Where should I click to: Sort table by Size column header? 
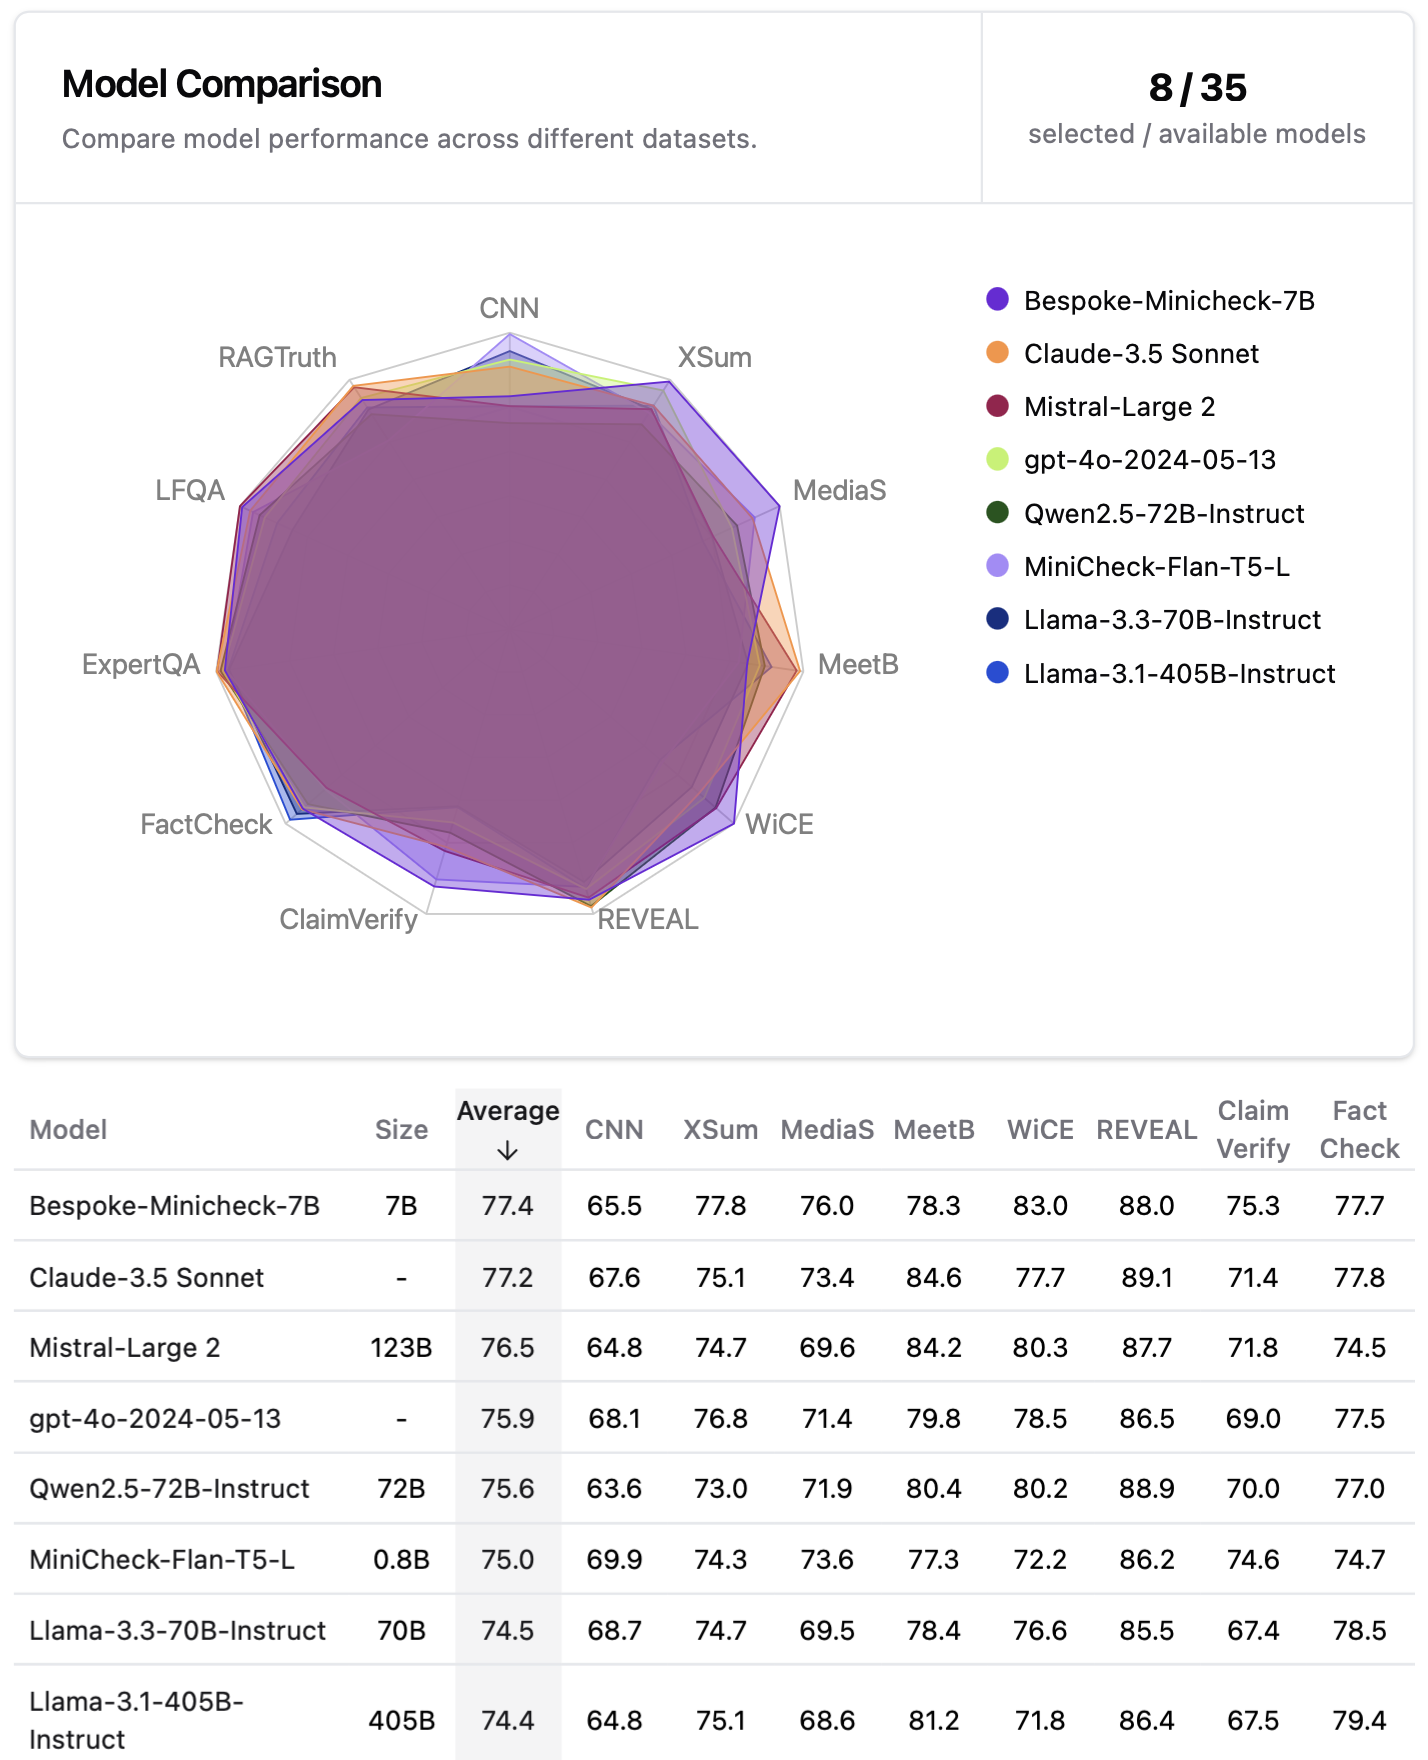tap(401, 1130)
